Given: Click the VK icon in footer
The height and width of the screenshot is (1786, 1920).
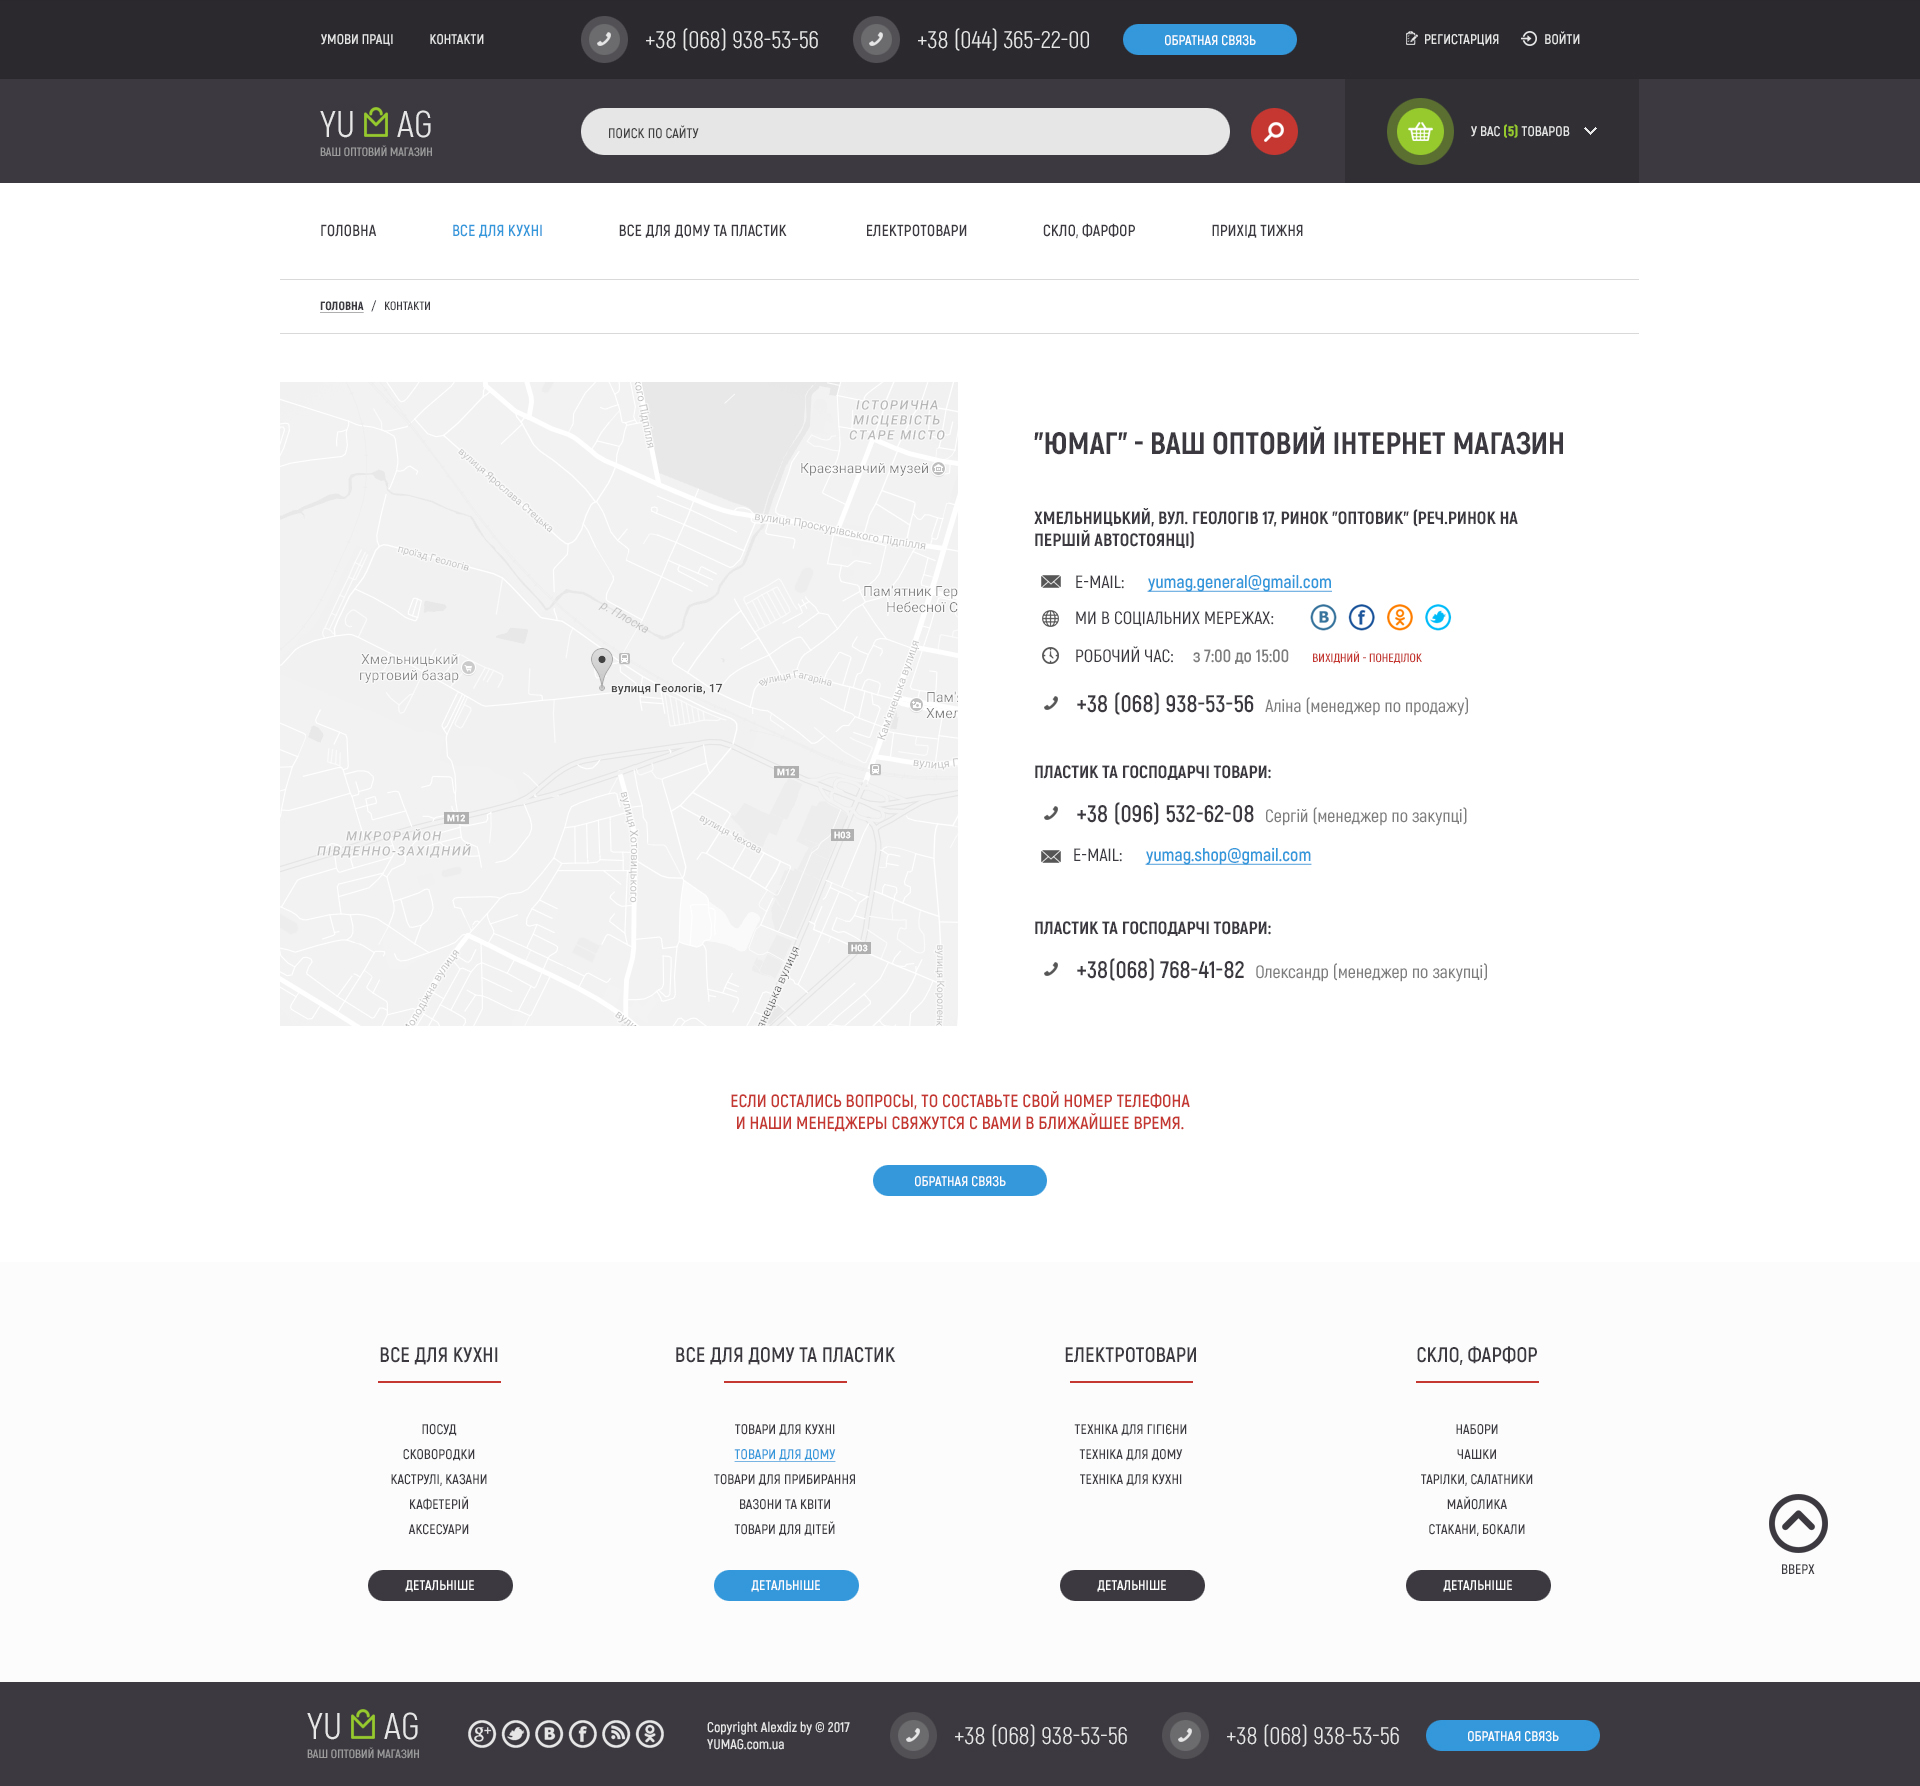Looking at the screenshot, I should pyautogui.click(x=549, y=1734).
